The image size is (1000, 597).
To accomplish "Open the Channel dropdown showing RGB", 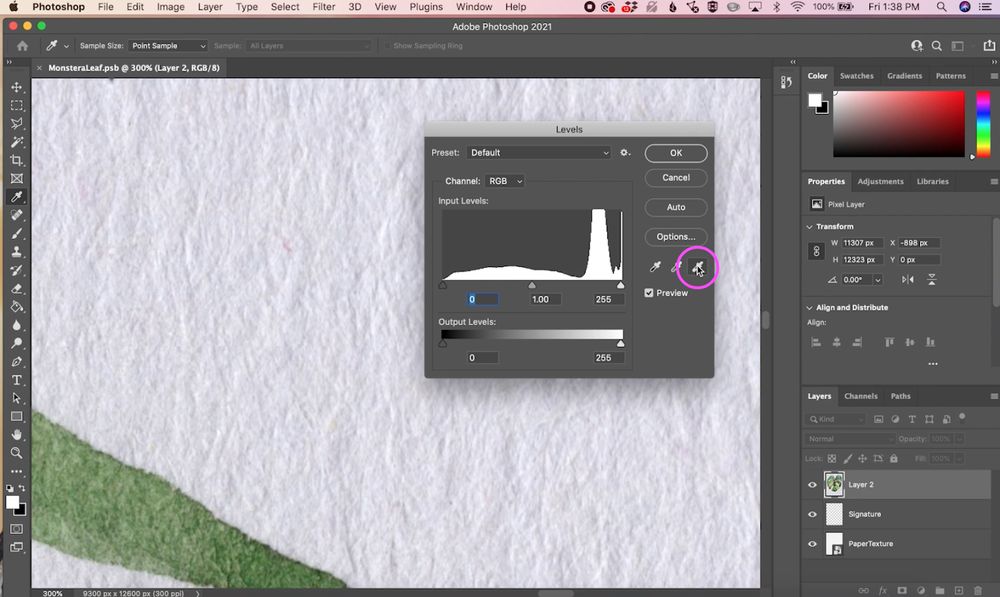I will pos(504,180).
